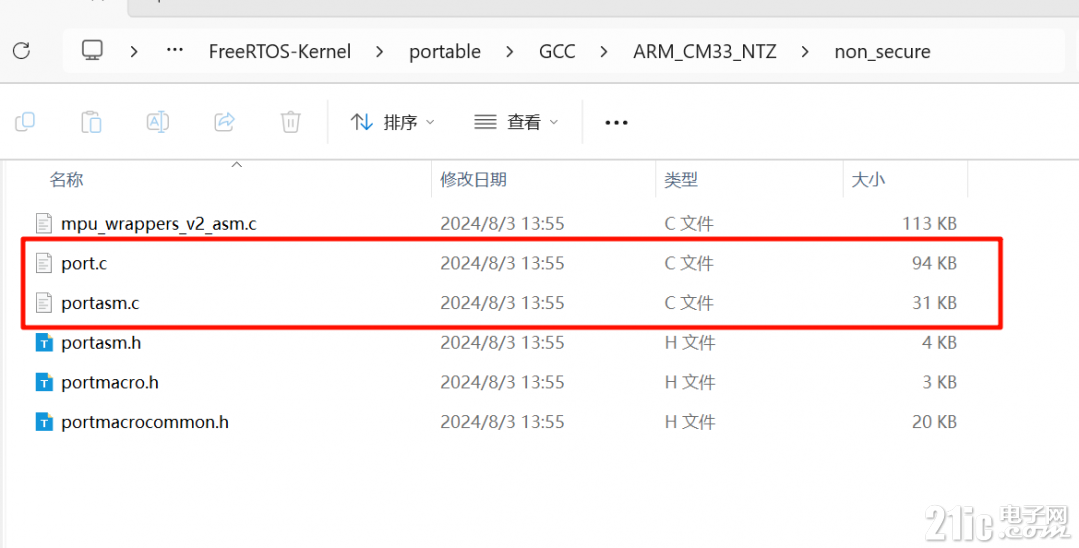Expand the chevron after portable

point(509,52)
